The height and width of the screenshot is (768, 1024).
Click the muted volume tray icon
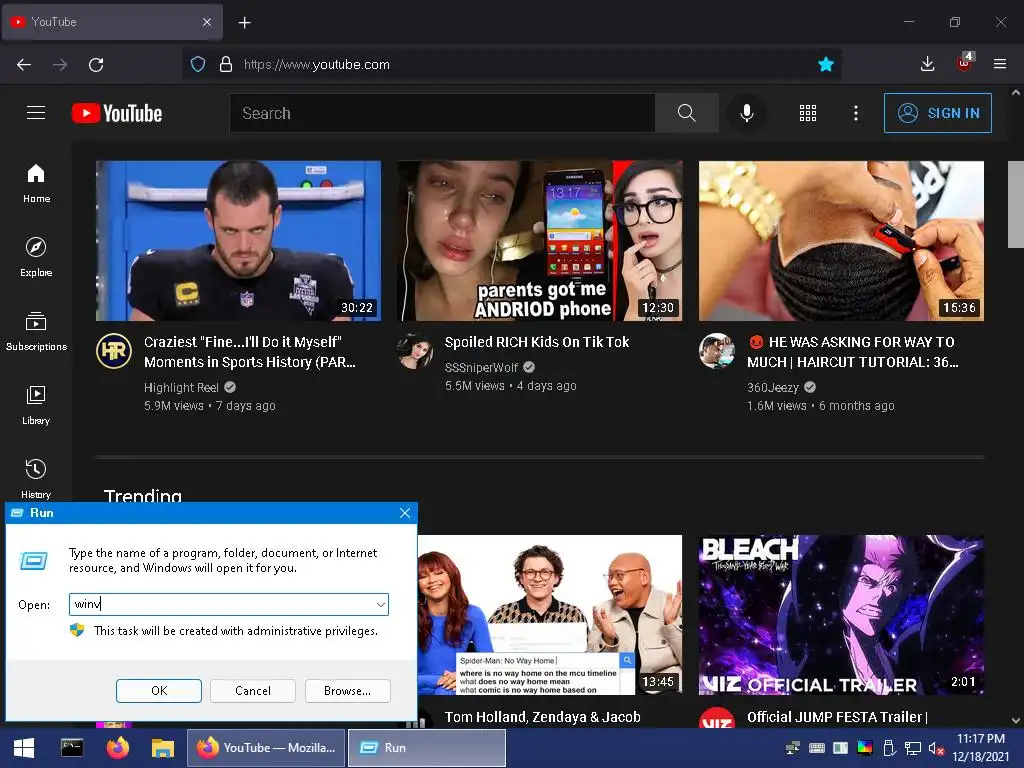[936, 748]
